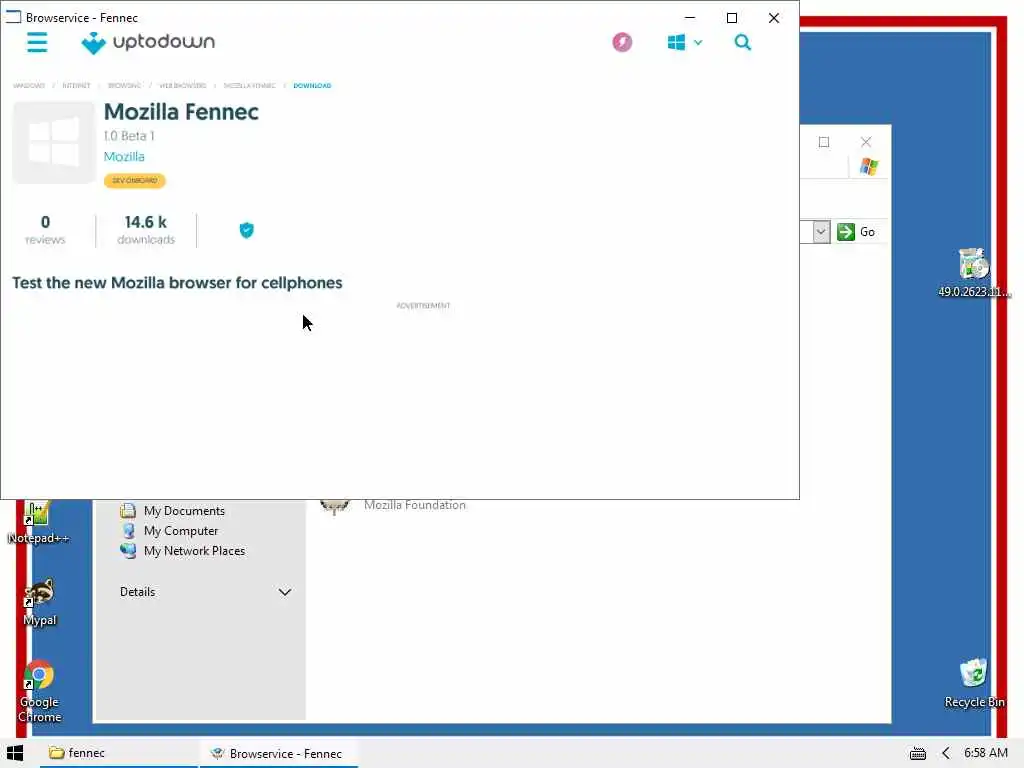Expand the platform selector chevron

tap(697, 43)
